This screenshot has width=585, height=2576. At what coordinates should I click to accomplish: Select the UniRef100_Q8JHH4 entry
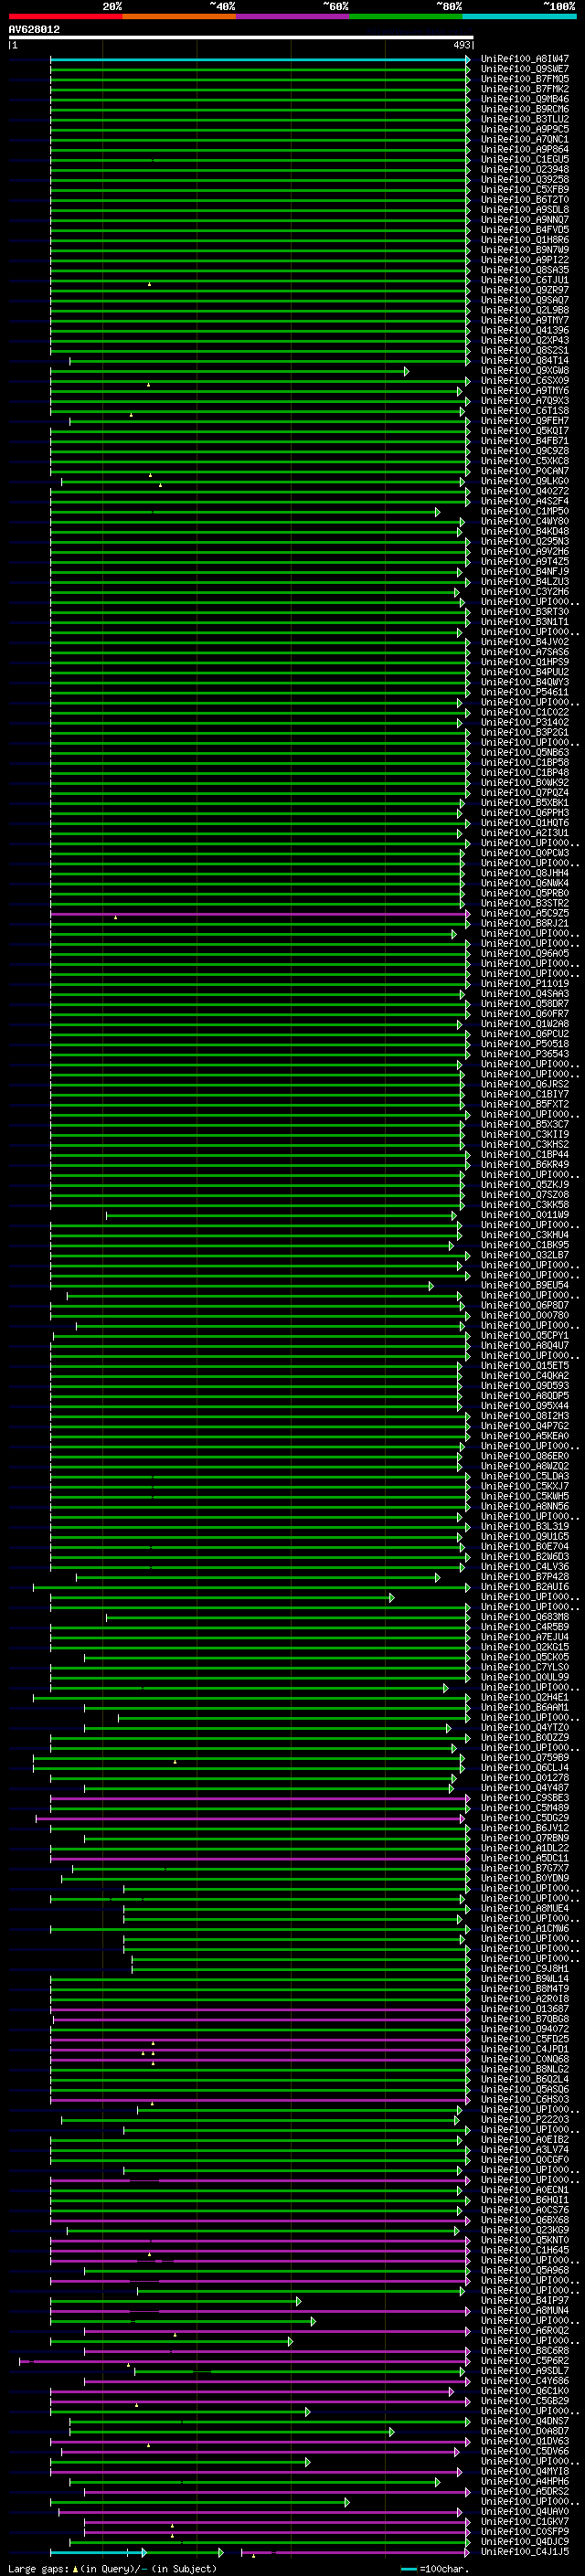pos(524,873)
